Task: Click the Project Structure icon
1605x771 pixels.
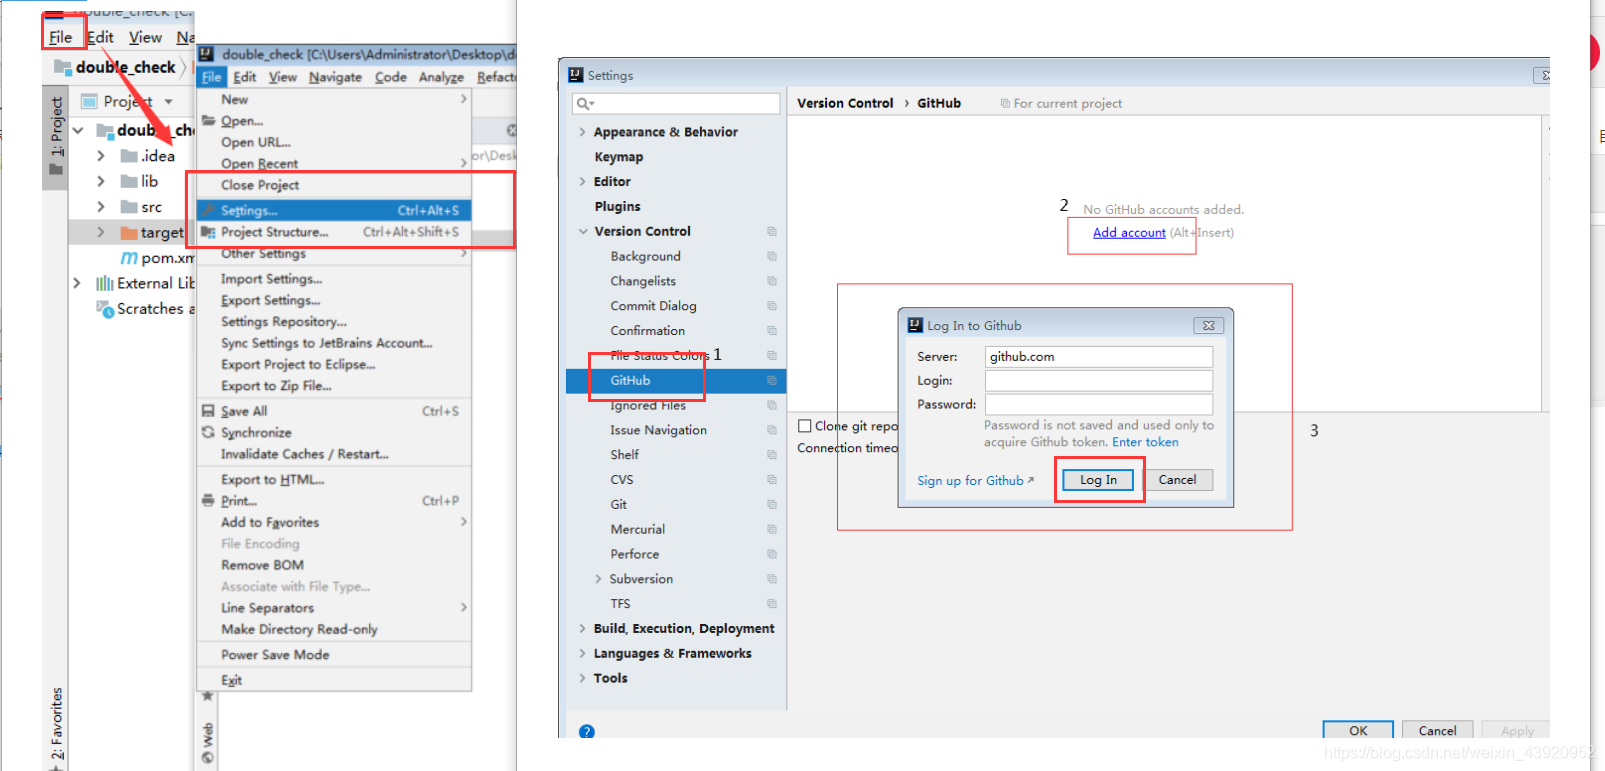Action: 208,232
